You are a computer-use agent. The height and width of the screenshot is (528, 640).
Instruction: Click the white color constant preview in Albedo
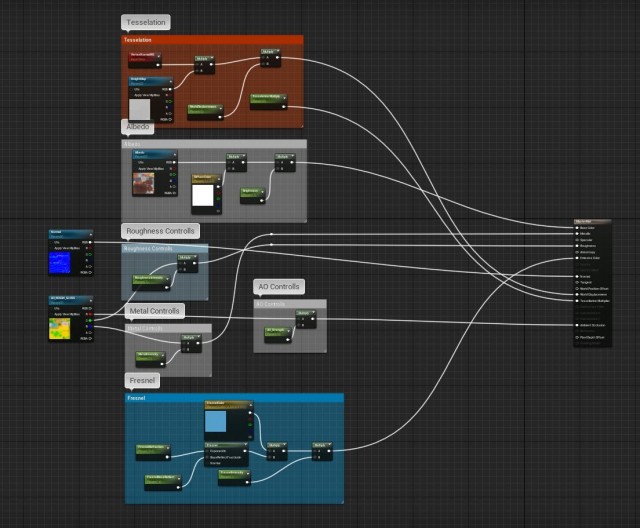(x=204, y=194)
